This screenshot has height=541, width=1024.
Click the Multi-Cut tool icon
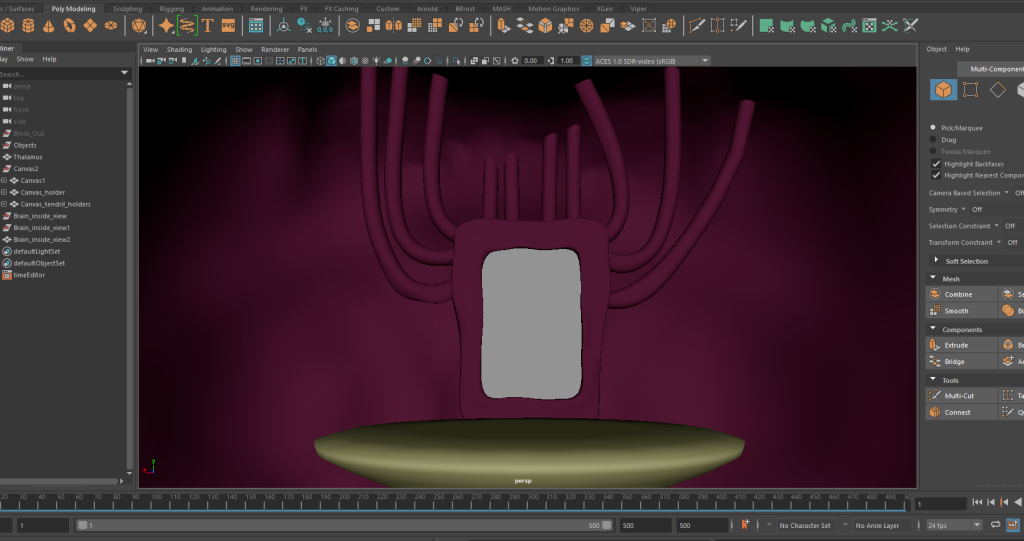pos(935,396)
